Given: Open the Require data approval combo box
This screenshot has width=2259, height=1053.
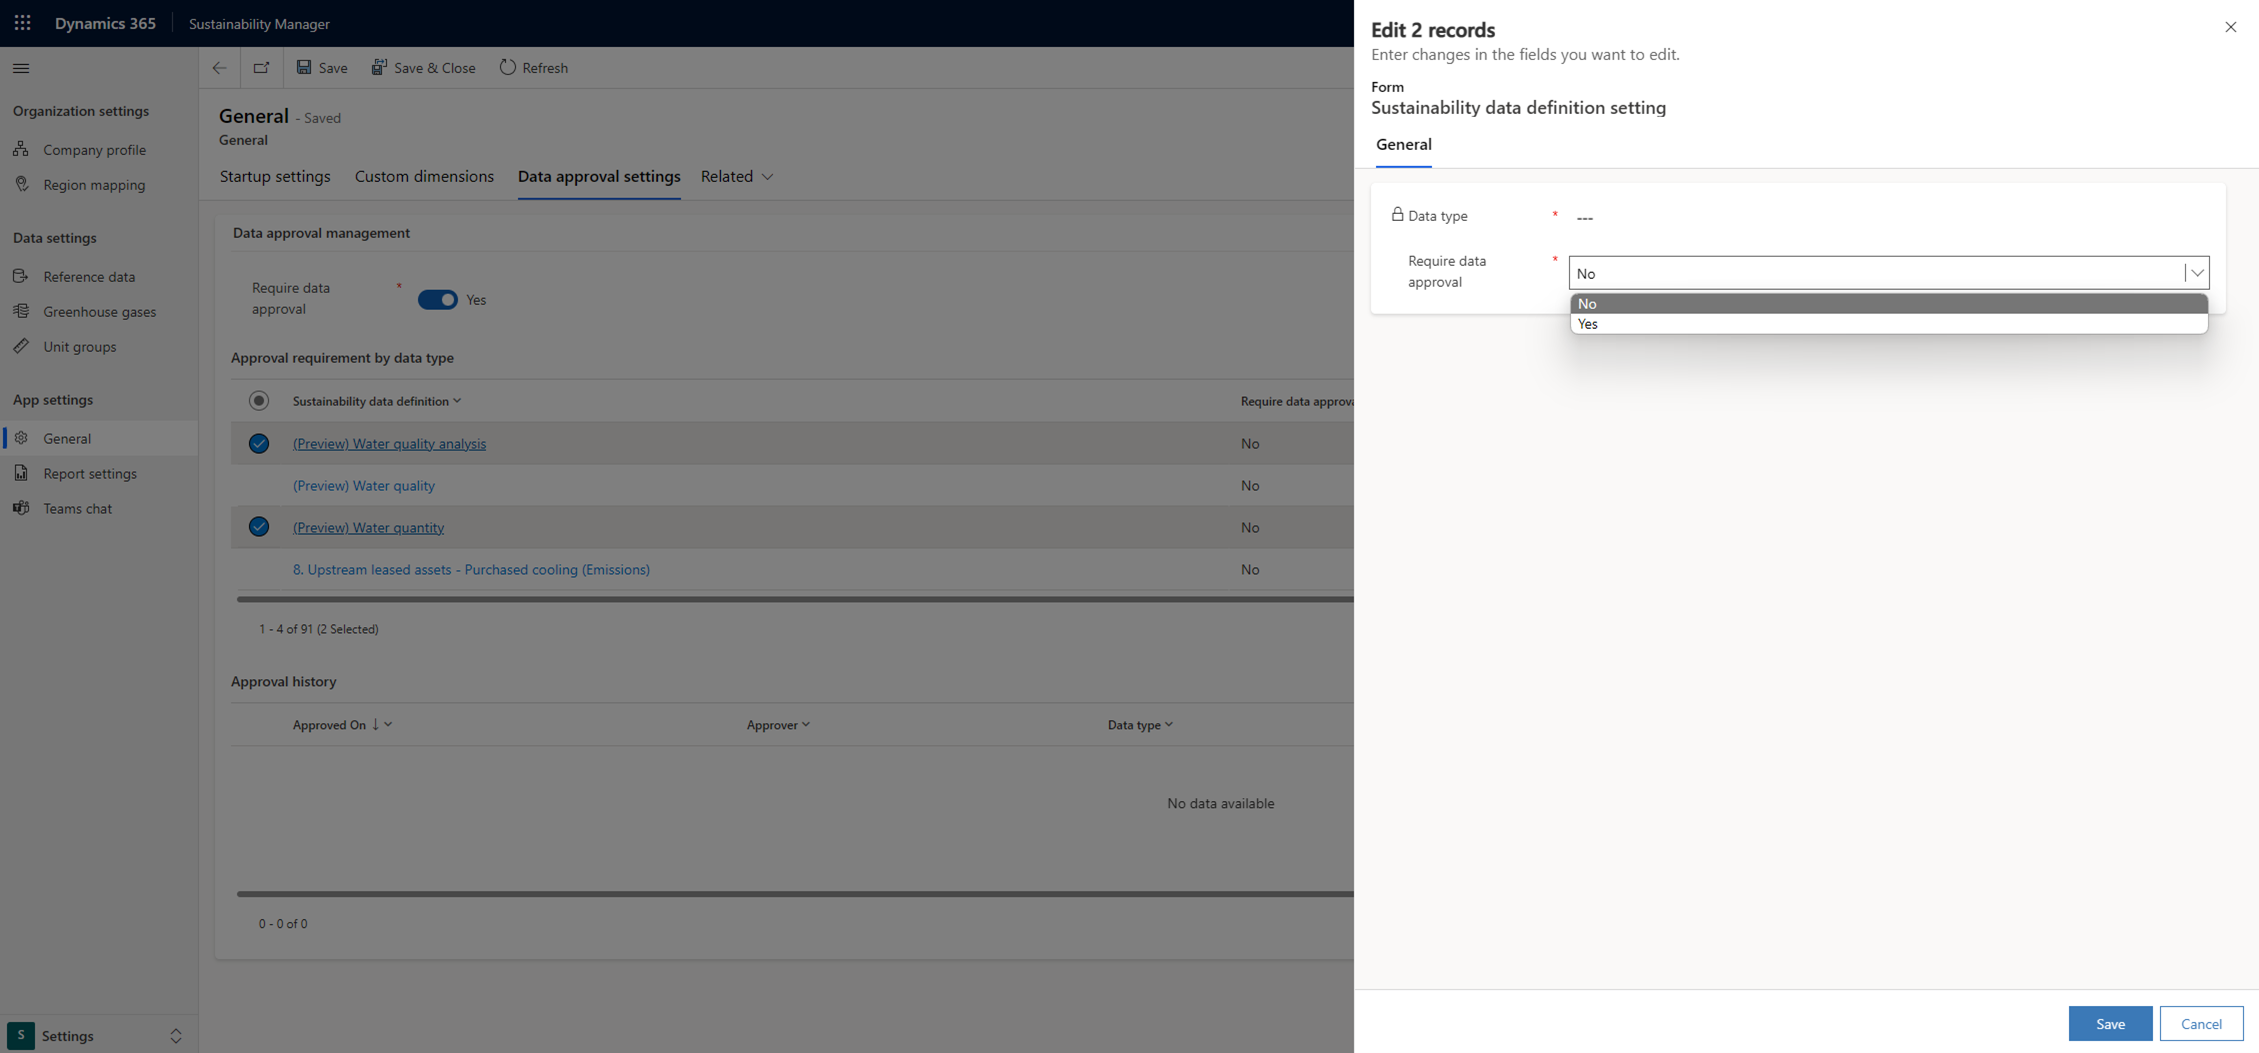Looking at the screenshot, I should [x=1889, y=273].
